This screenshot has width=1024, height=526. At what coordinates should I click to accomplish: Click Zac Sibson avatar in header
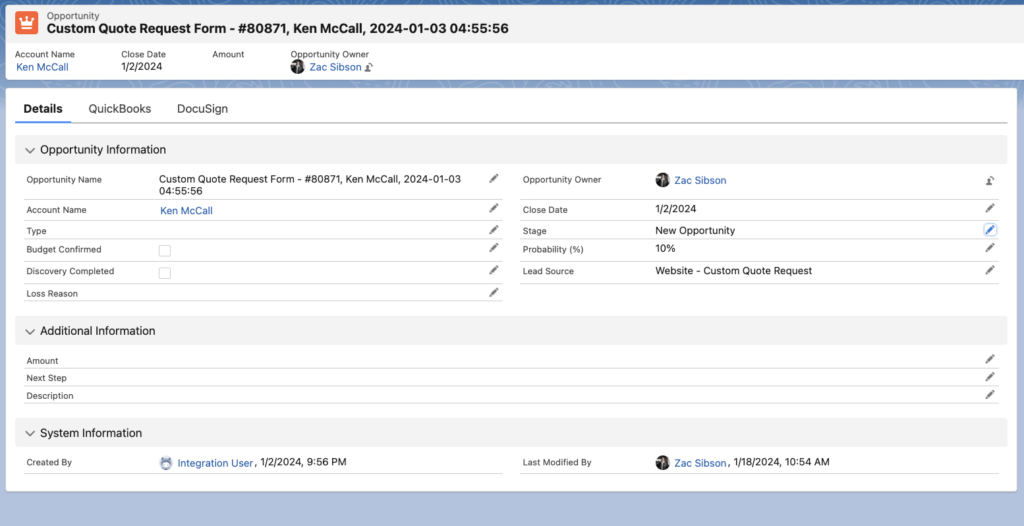(x=298, y=67)
